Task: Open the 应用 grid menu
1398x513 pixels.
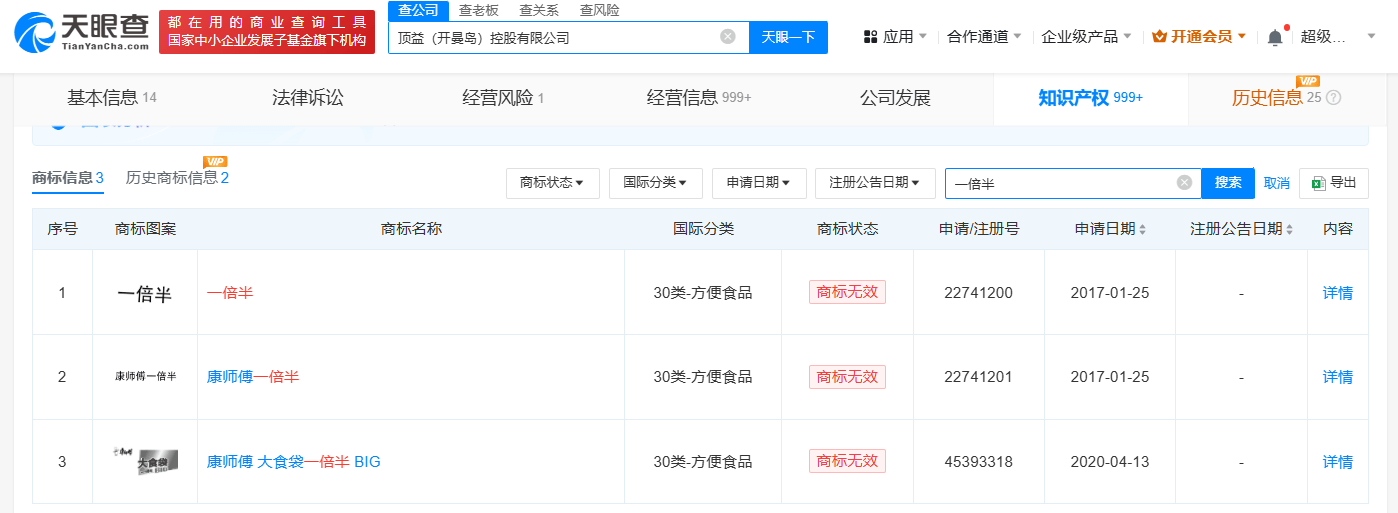Action: (893, 37)
